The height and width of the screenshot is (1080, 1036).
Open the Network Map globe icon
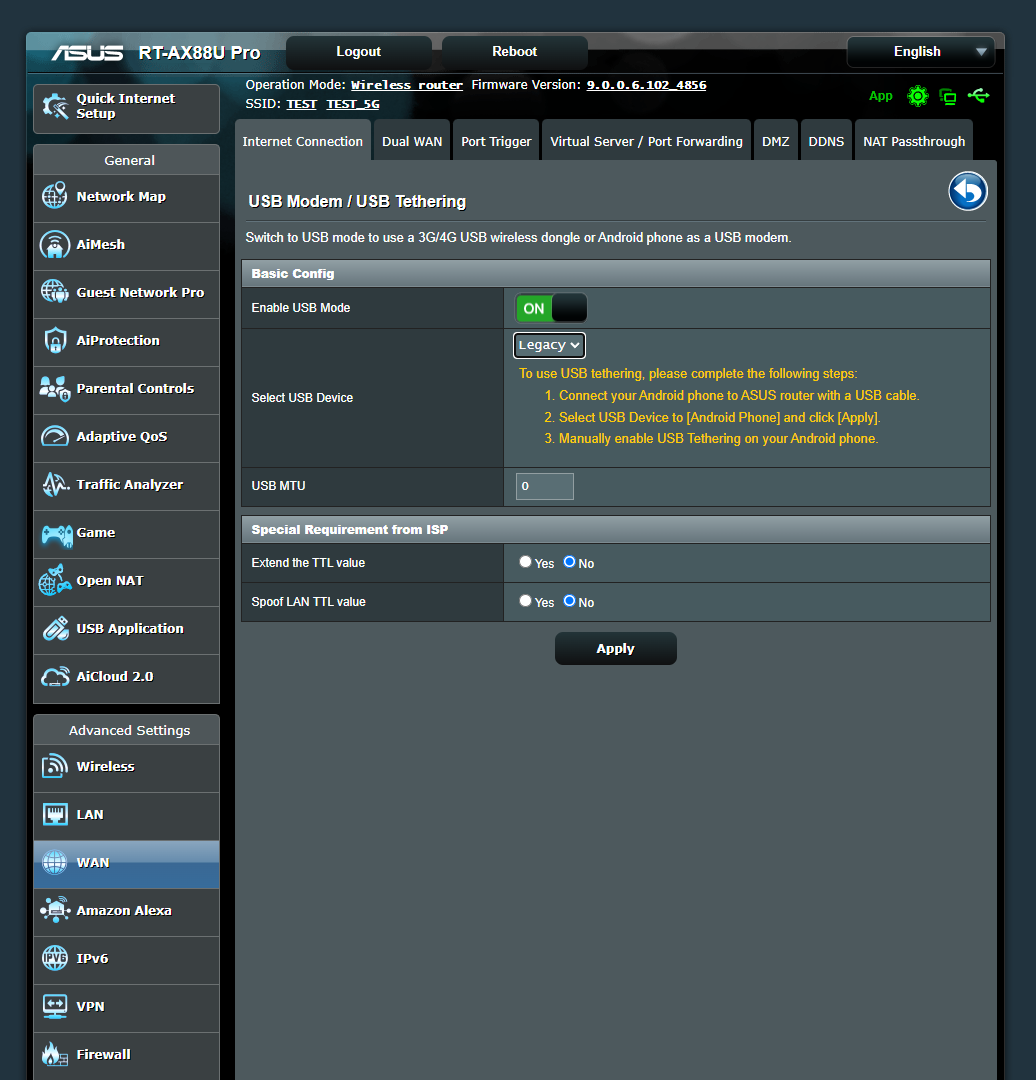click(x=54, y=196)
